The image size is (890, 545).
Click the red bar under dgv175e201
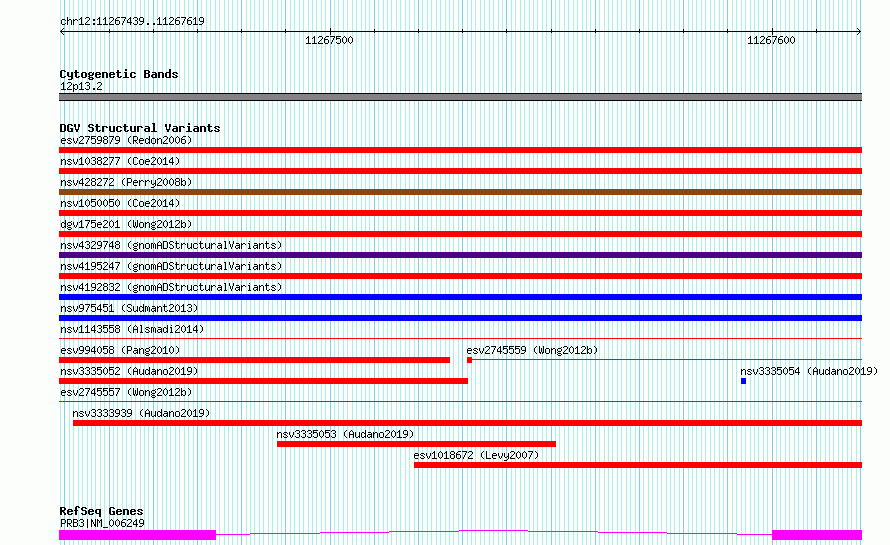pyautogui.click(x=460, y=234)
